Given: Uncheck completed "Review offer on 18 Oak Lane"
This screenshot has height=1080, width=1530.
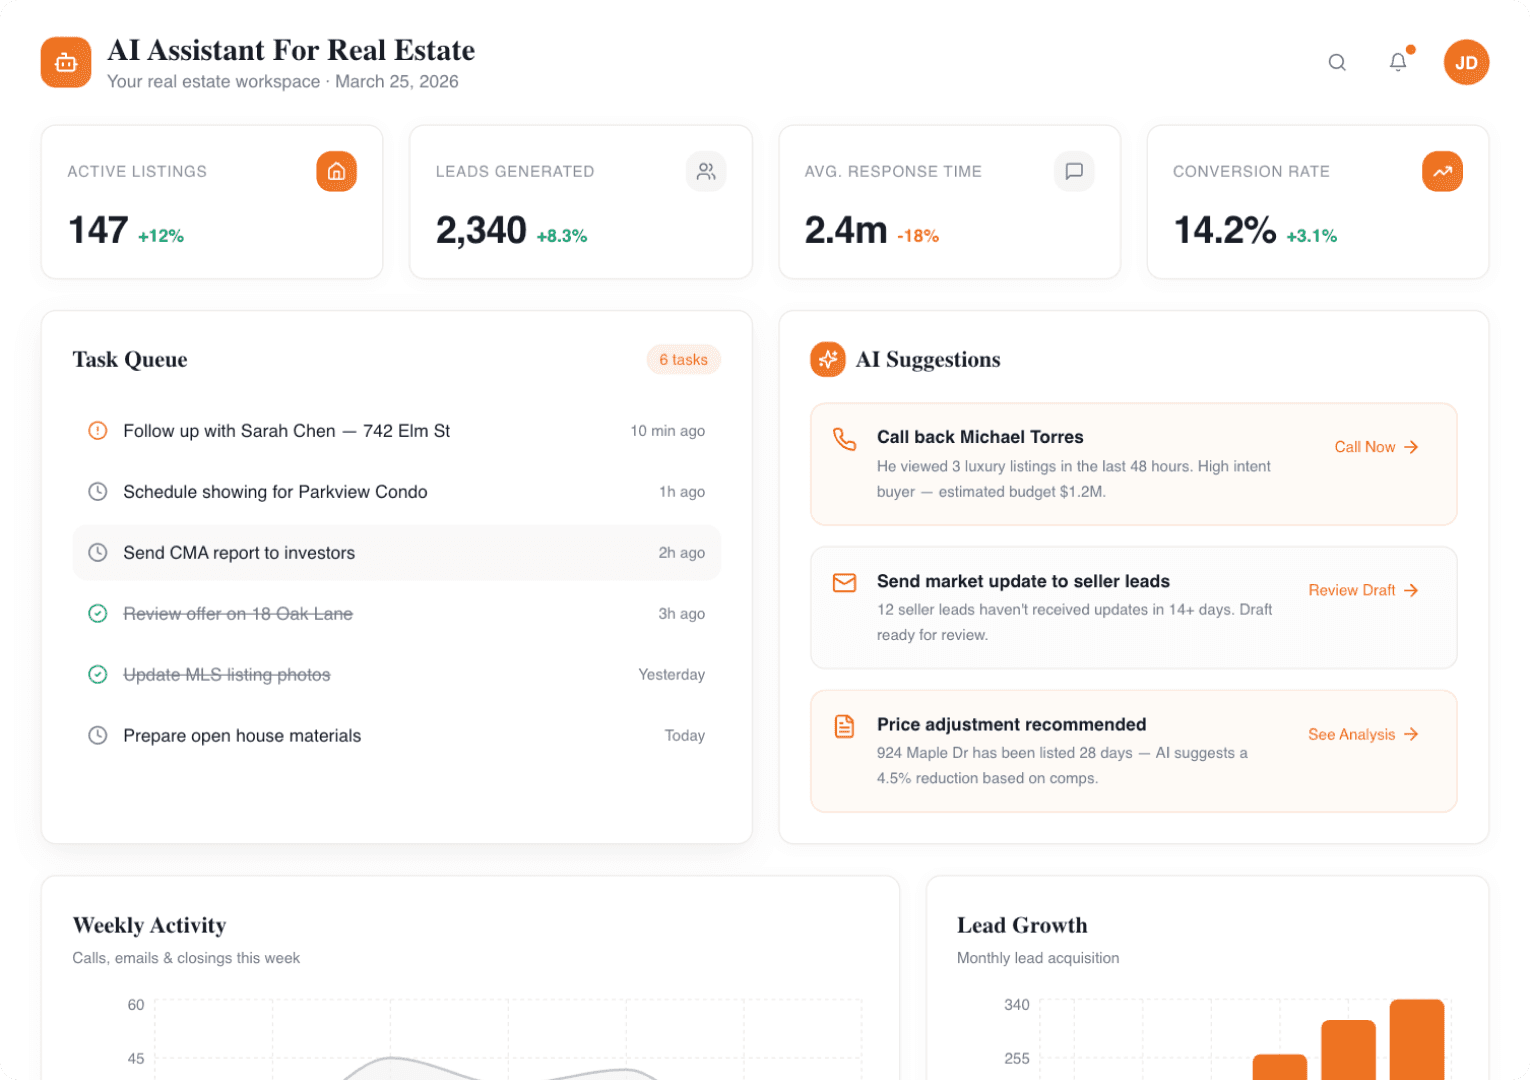Looking at the screenshot, I should pos(97,613).
